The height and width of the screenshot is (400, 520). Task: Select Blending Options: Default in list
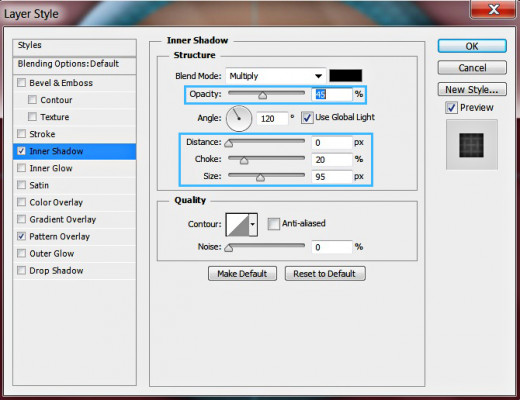pos(74,64)
